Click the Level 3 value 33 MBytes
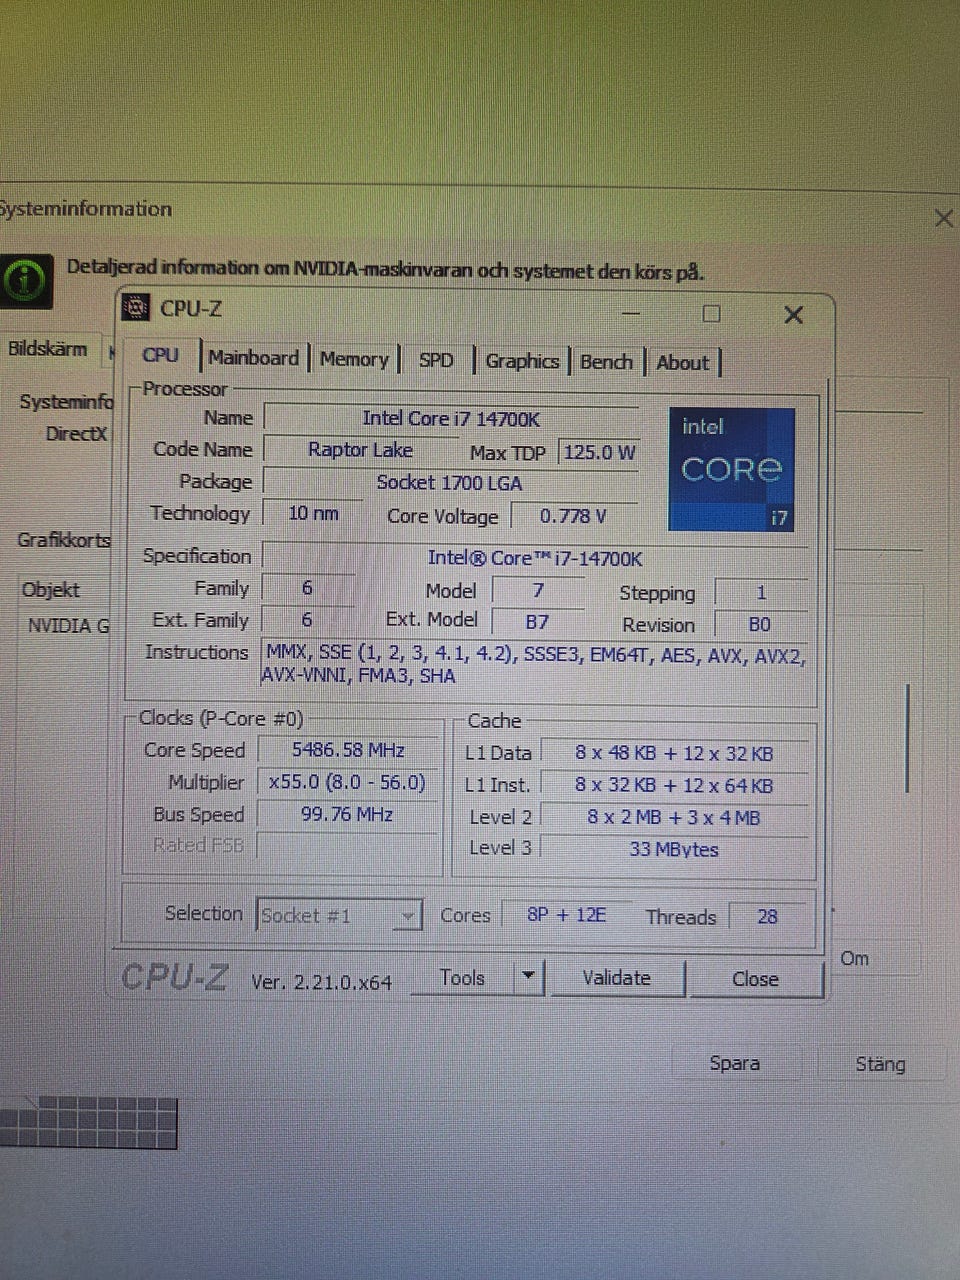Viewport: 960px width, 1280px height. pyautogui.click(x=674, y=849)
